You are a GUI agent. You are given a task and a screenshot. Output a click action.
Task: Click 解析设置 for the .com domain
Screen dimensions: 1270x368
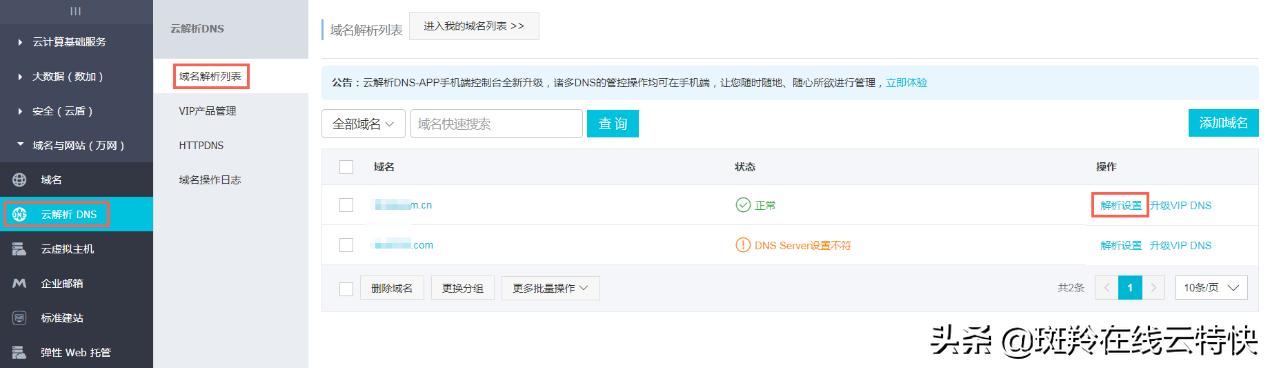[x=1120, y=245]
